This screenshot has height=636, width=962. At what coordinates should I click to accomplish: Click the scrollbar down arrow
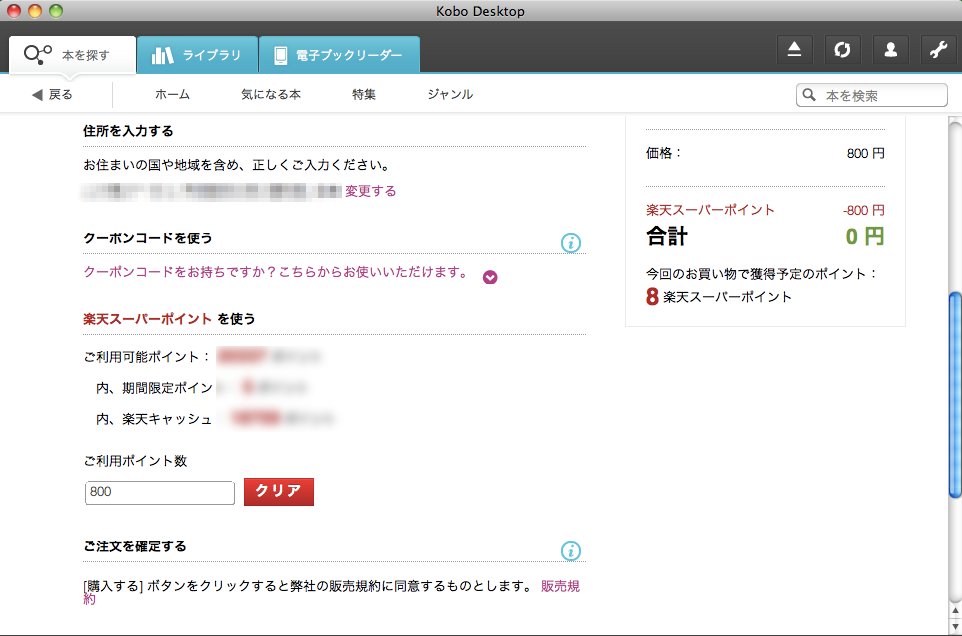click(955, 627)
